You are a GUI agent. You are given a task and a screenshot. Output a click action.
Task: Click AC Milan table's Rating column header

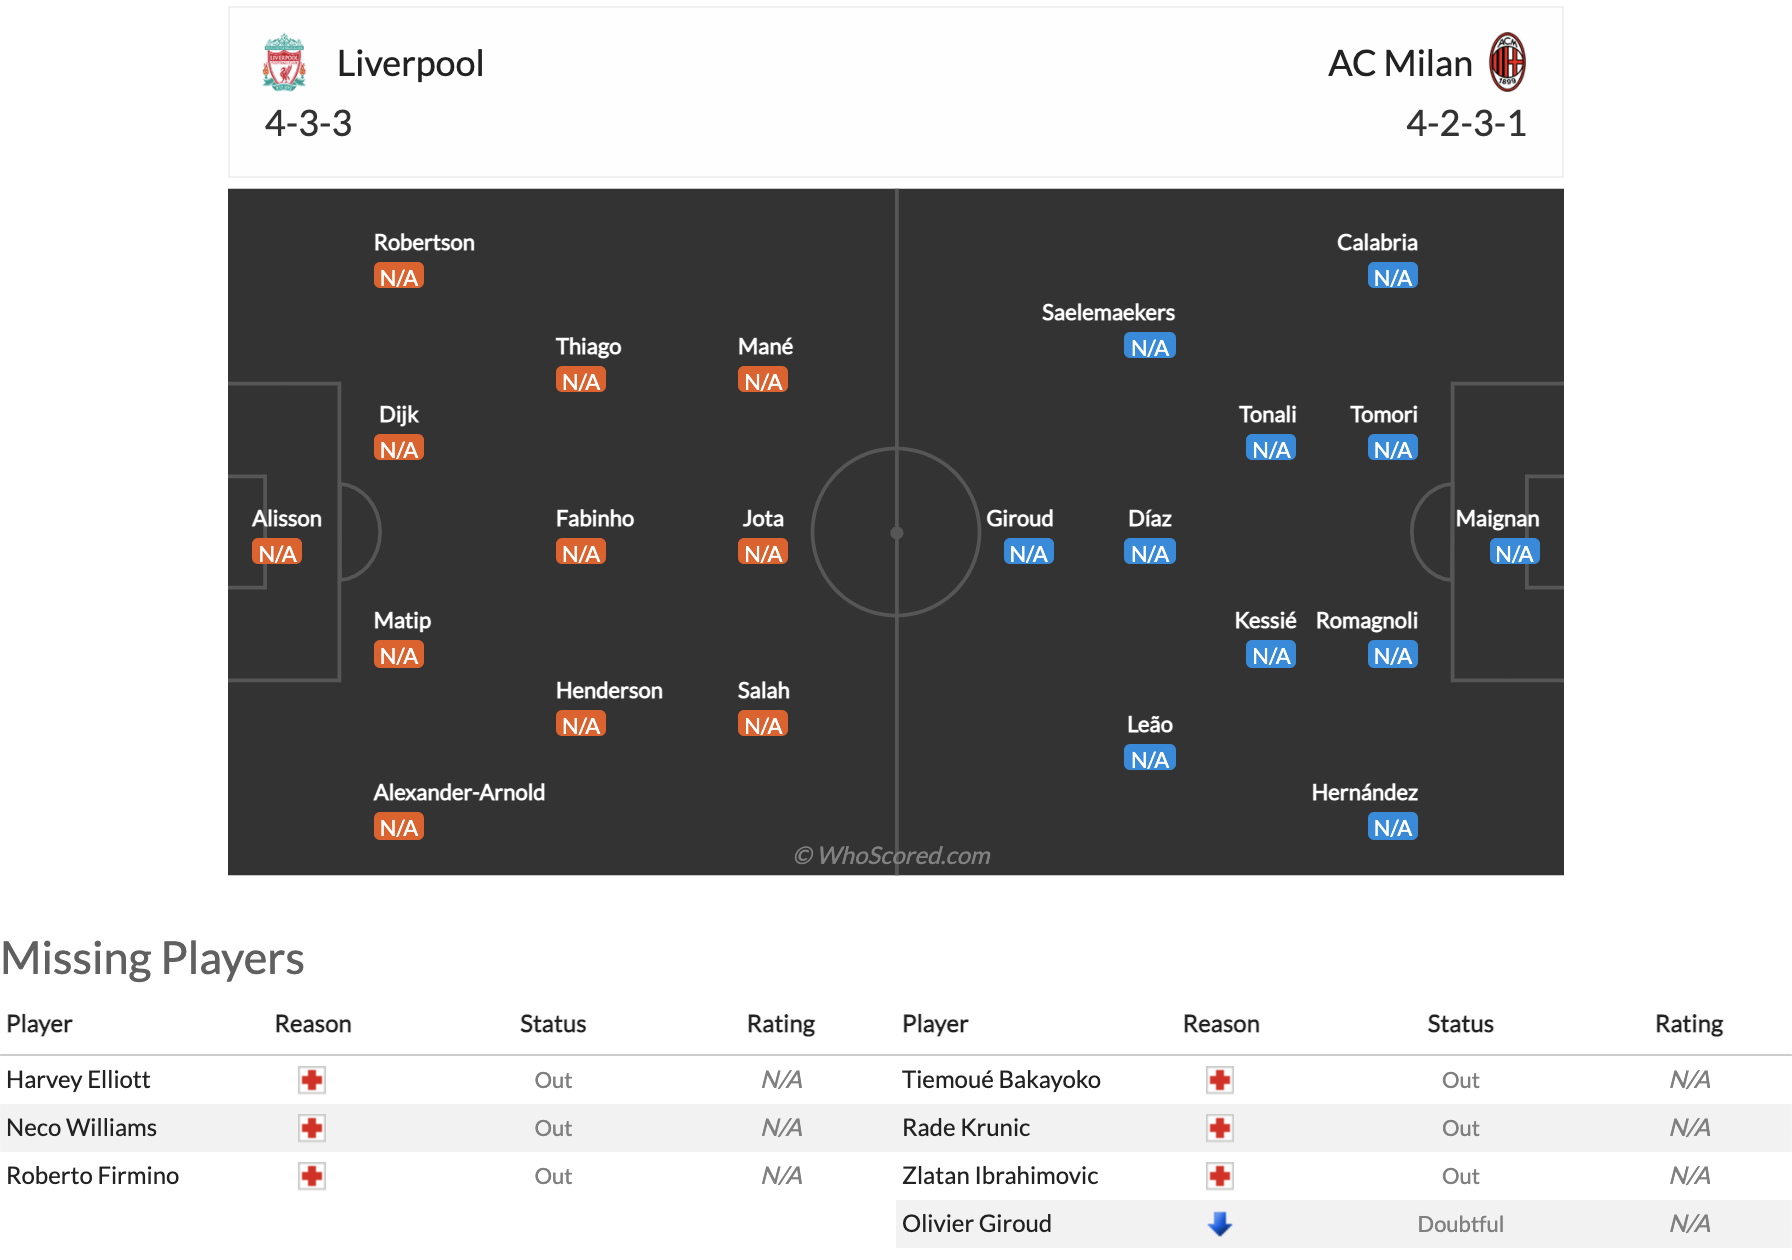[1689, 1024]
